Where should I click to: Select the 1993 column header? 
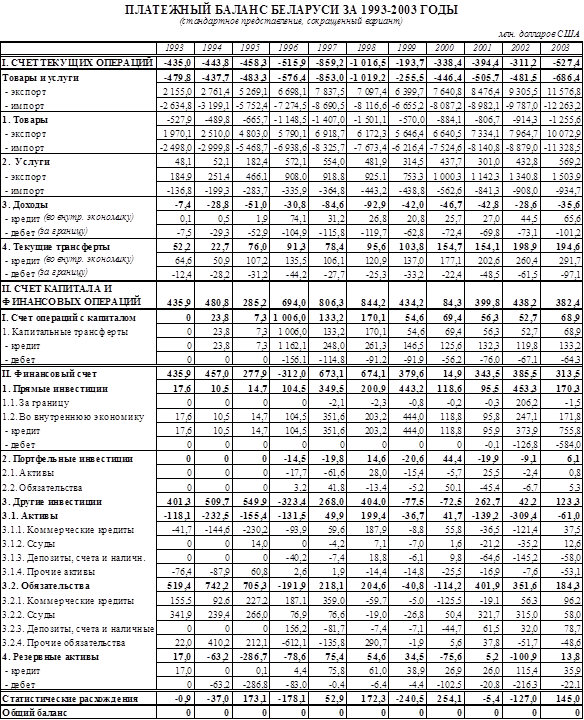pyautogui.click(x=174, y=48)
